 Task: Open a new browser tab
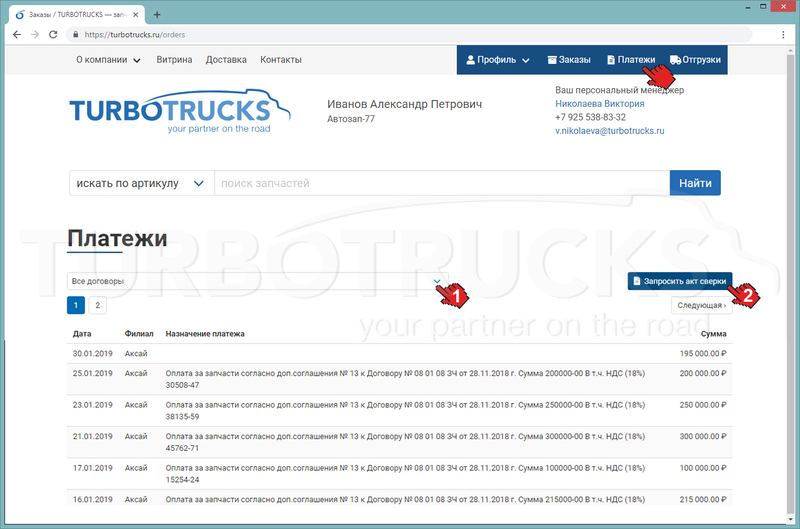coord(157,15)
